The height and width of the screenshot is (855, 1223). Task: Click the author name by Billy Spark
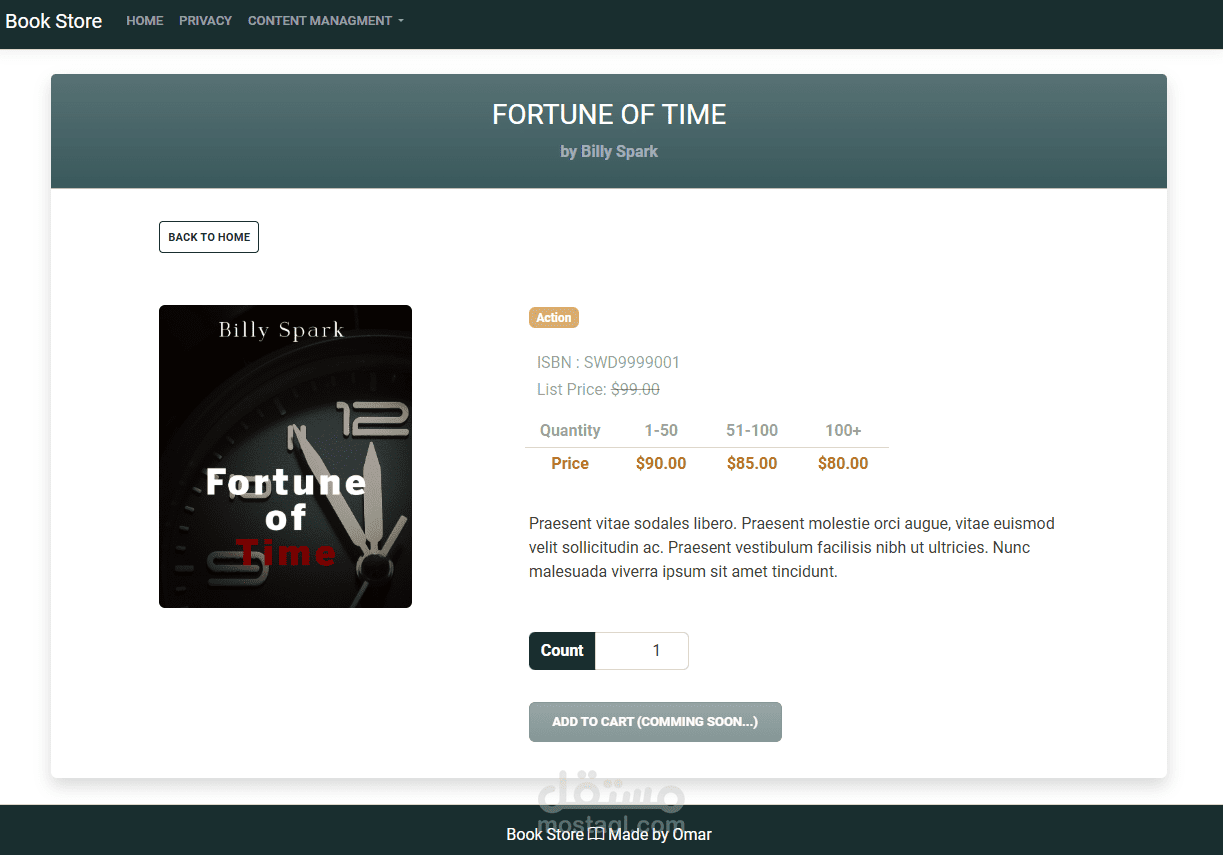[609, 152]
